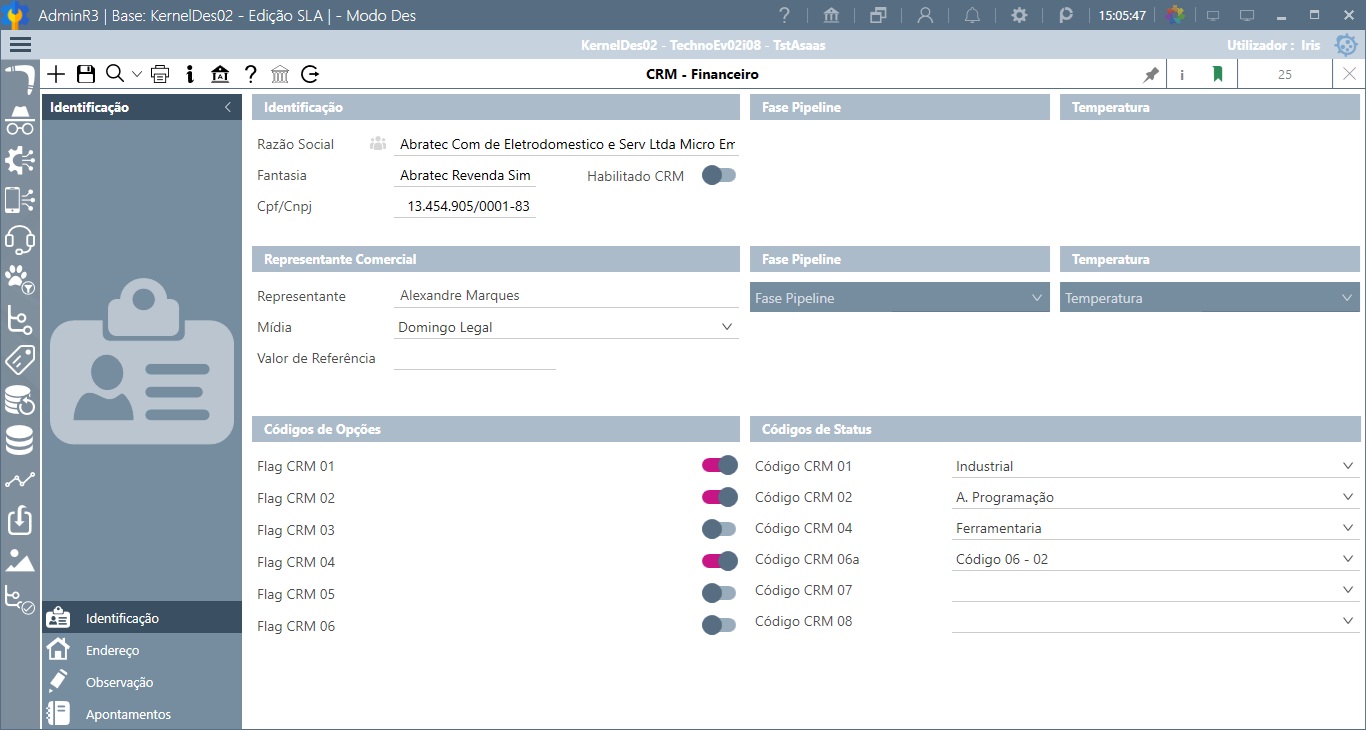Open the Código CRM 04 dropdown
This screenshot has width=1366, height=730.
pos(1156,528)
